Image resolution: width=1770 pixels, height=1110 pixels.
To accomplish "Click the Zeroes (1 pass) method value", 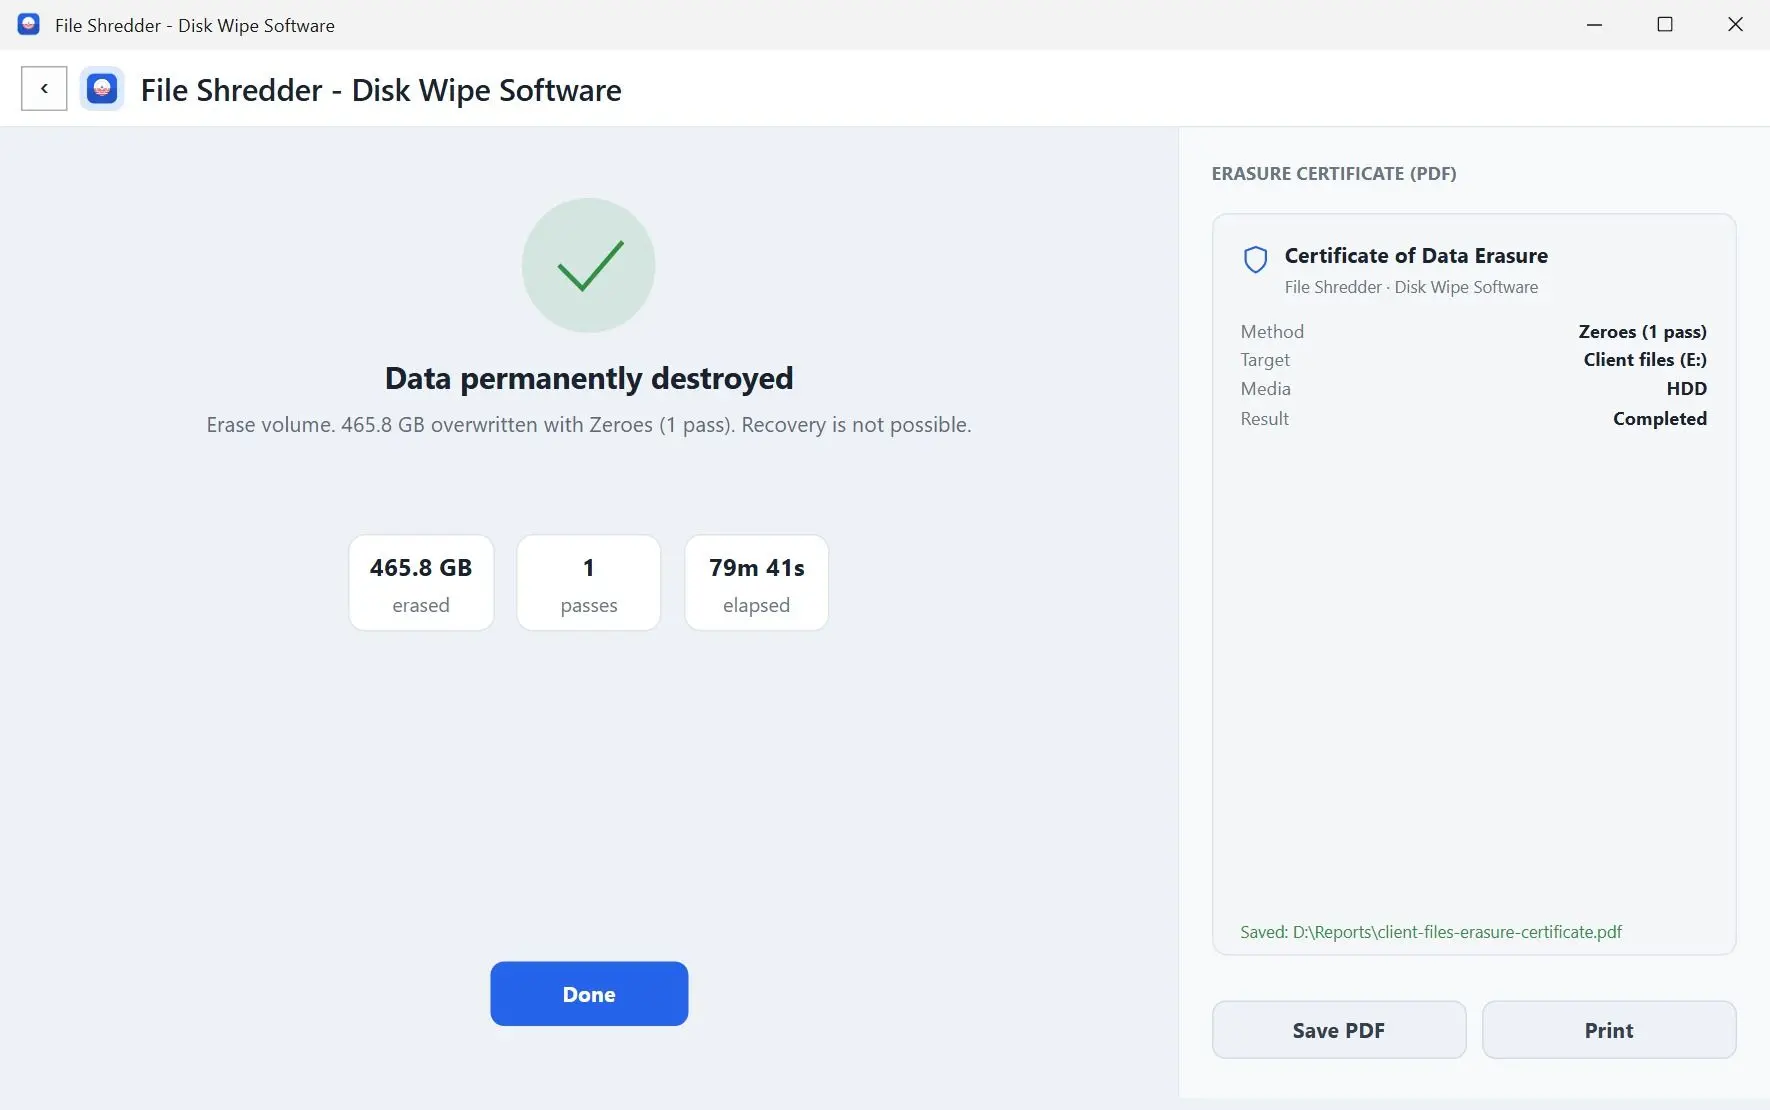I will 1642,332.
